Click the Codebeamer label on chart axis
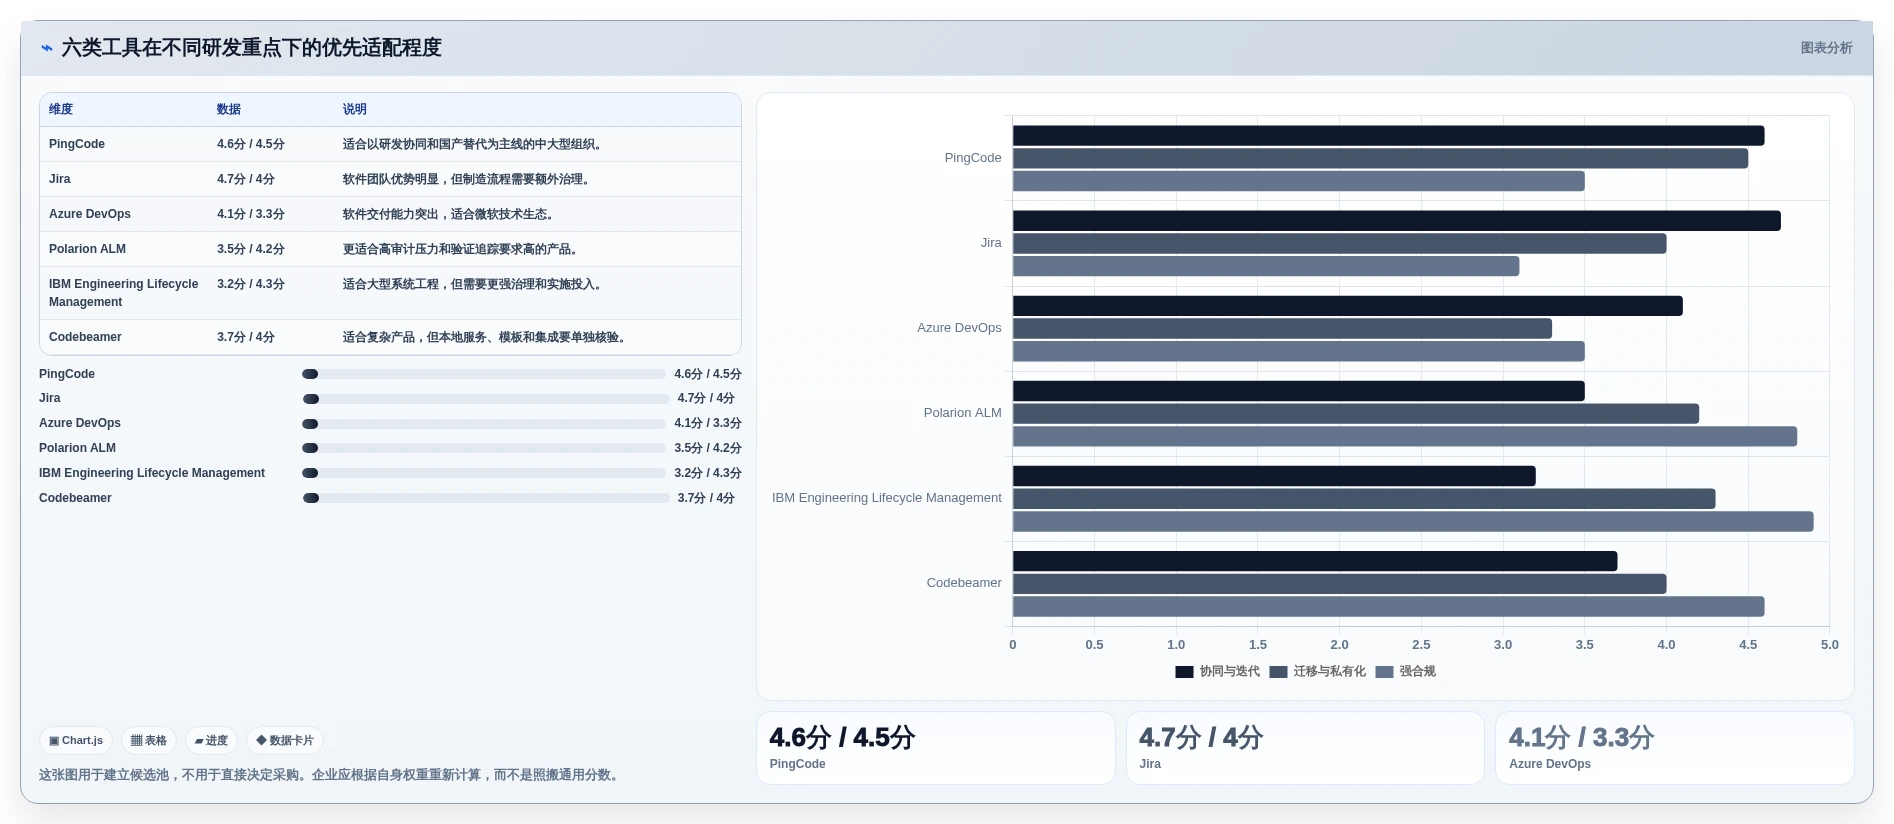This screenshot has height=824, width=1894. (964, 583)
